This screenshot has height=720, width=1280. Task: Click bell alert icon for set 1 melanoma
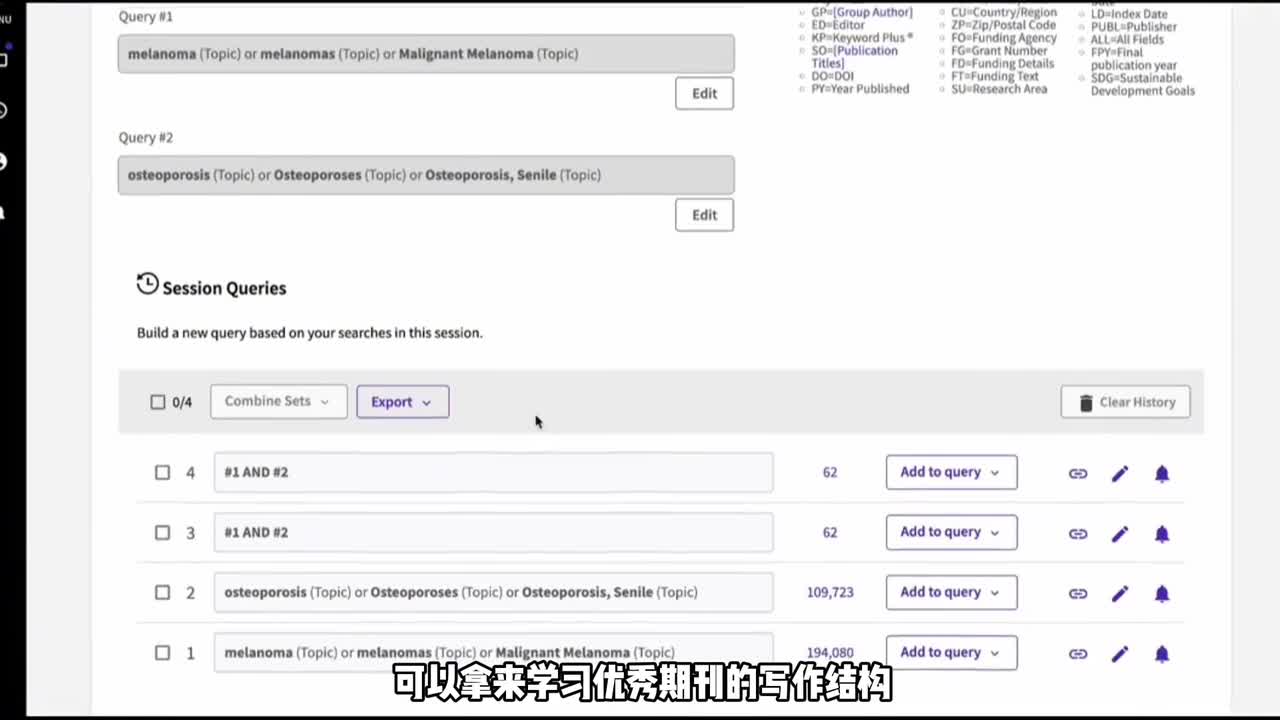coord(1161,654)
